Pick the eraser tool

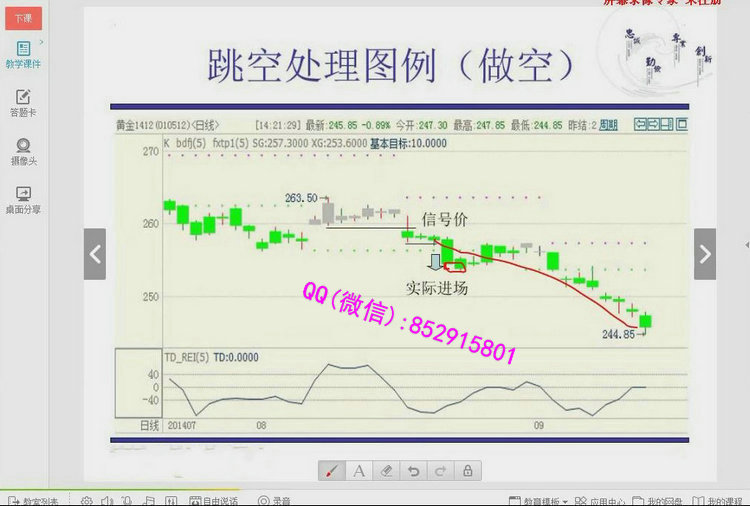(x=386, y=470)
